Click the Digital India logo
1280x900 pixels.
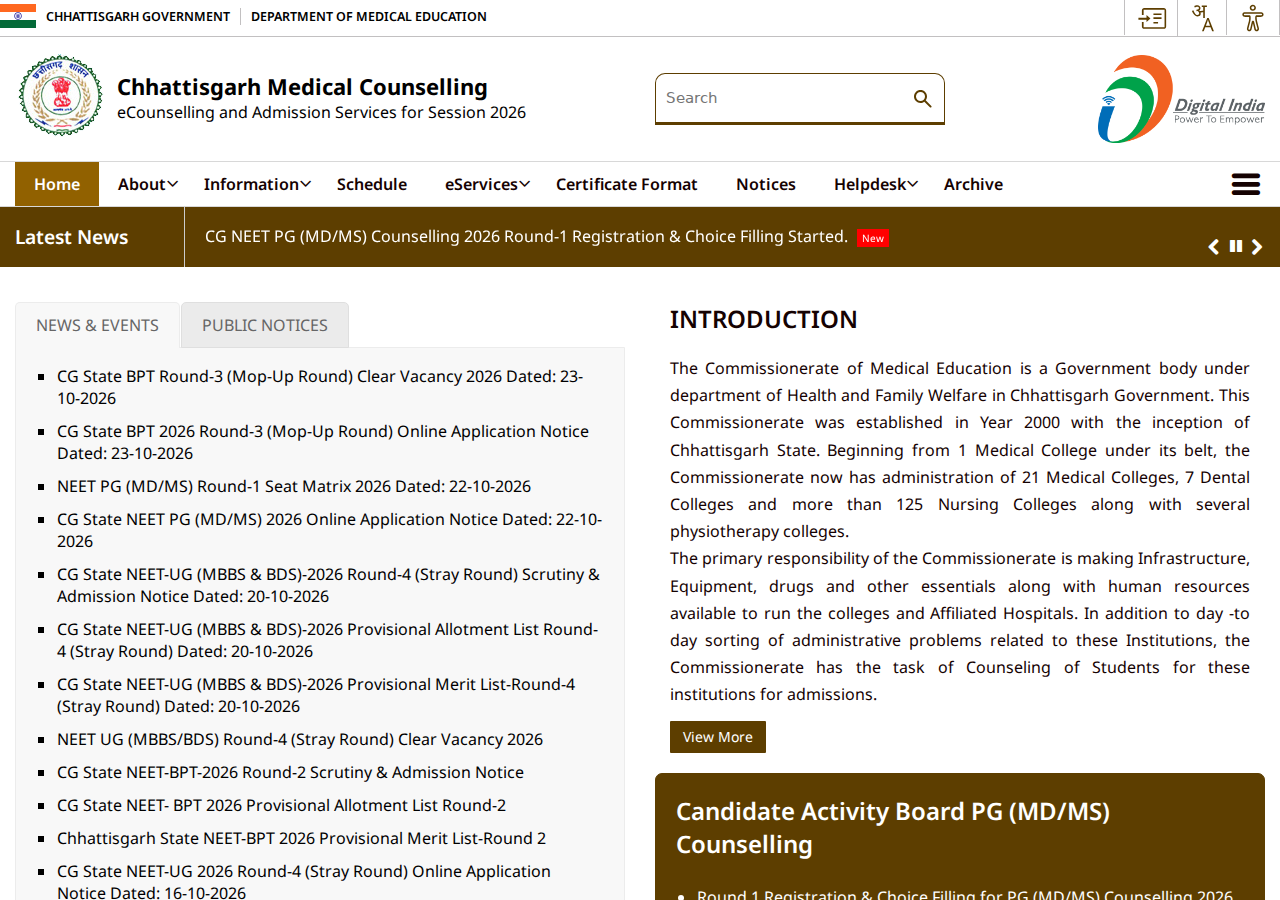pos(1181,99)
